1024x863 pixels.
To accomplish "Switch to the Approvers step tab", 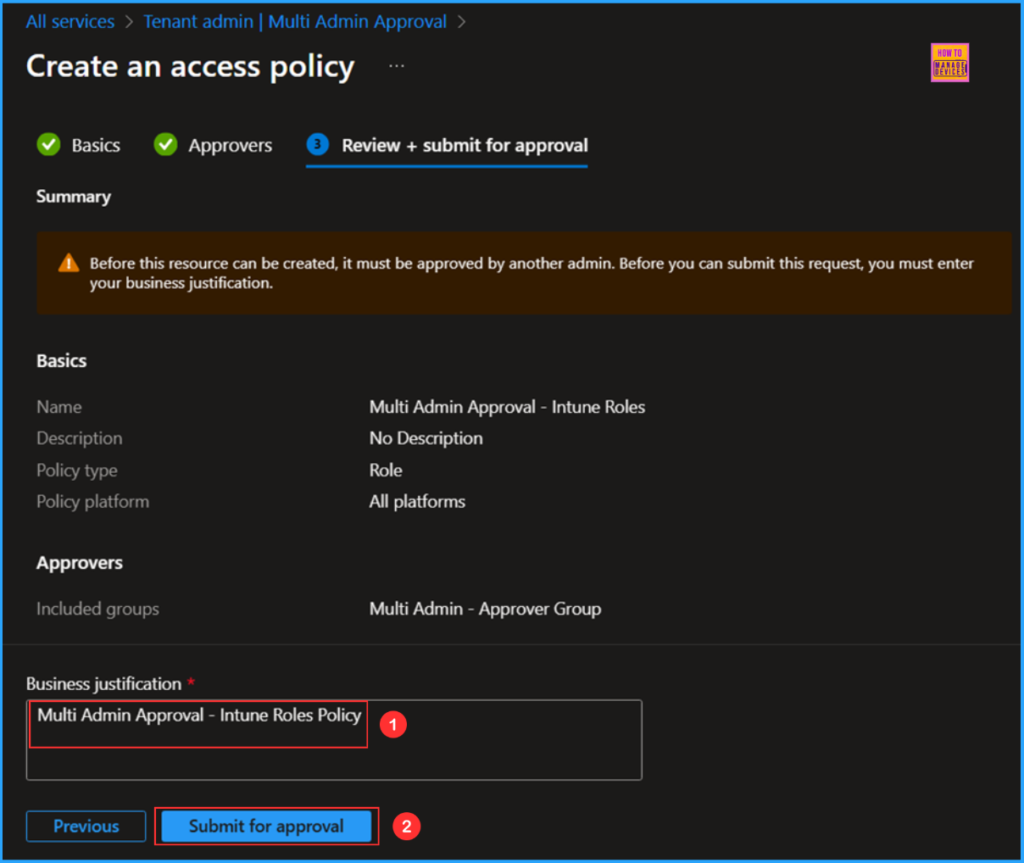I will (x=230, y=145).
